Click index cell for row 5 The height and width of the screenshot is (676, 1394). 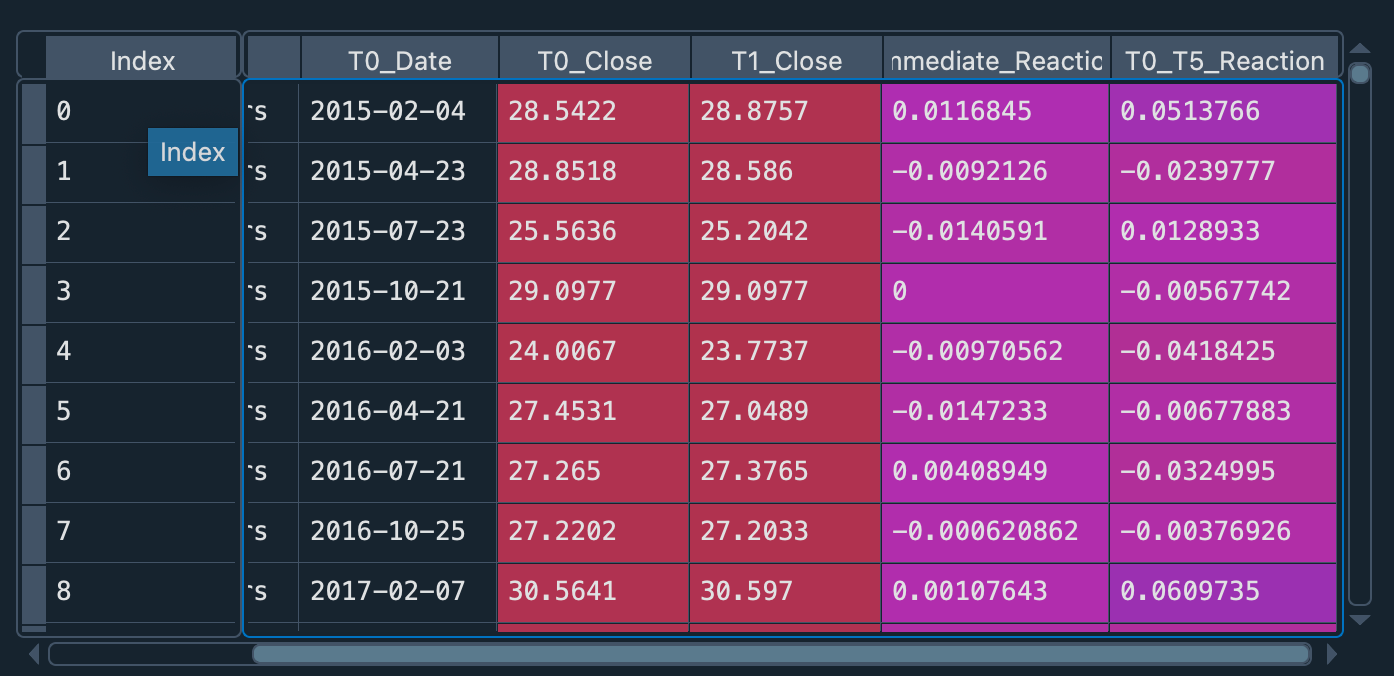click(x=140, y=411)
